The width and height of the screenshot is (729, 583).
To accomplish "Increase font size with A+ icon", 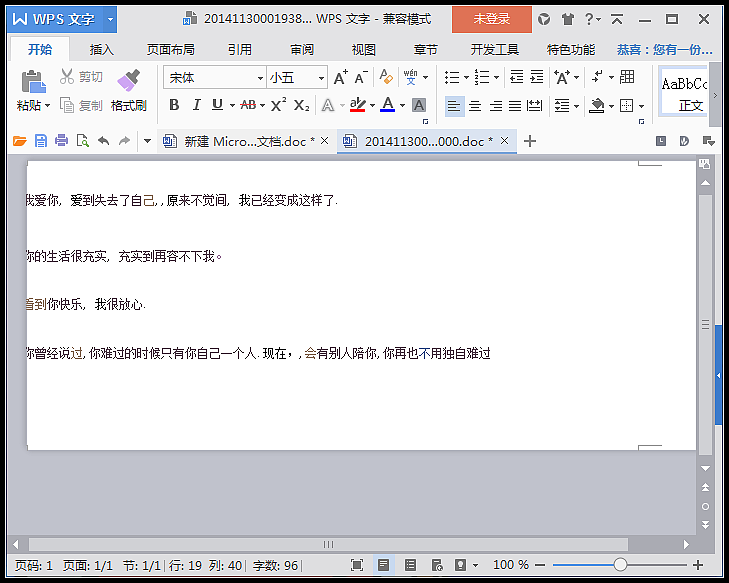I will [340, 78].
